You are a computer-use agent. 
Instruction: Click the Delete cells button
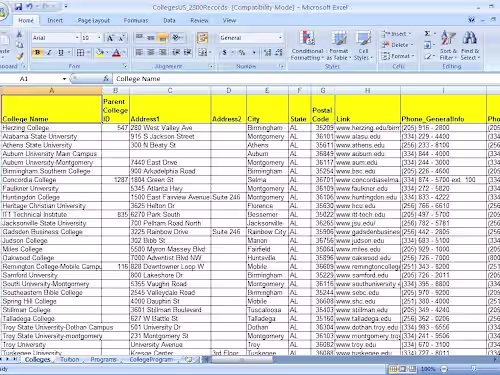pyautogui.click(x=397, y=45)
